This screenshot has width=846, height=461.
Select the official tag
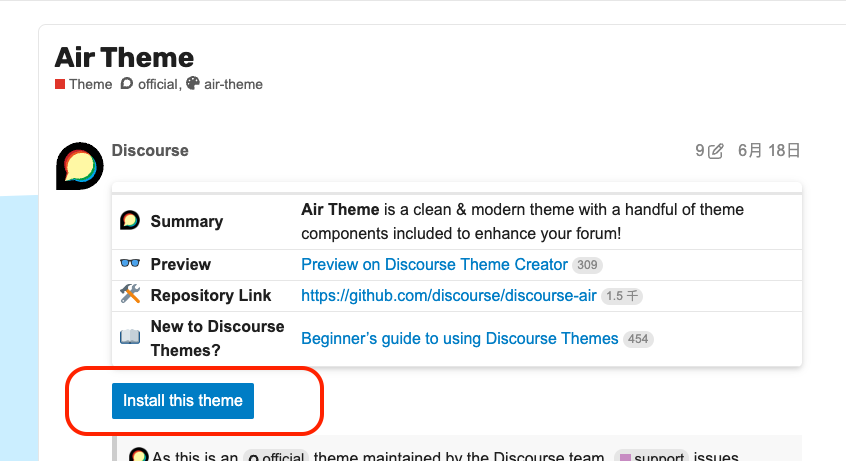[157, 84]
